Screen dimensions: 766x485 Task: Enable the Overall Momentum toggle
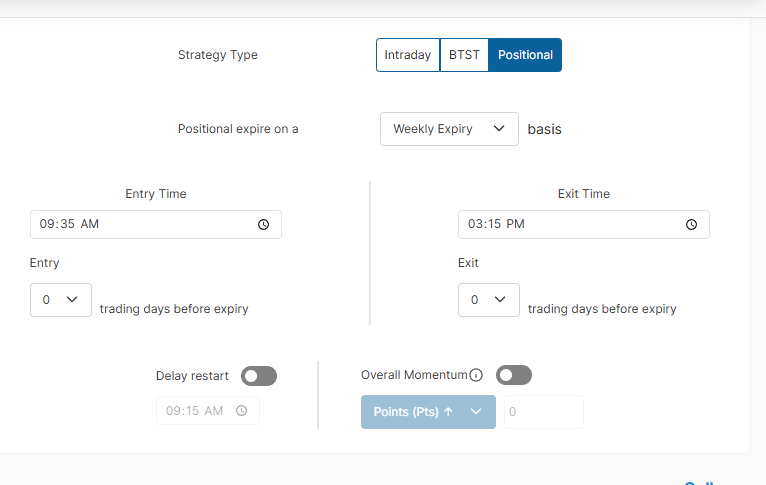click(514, 375)
